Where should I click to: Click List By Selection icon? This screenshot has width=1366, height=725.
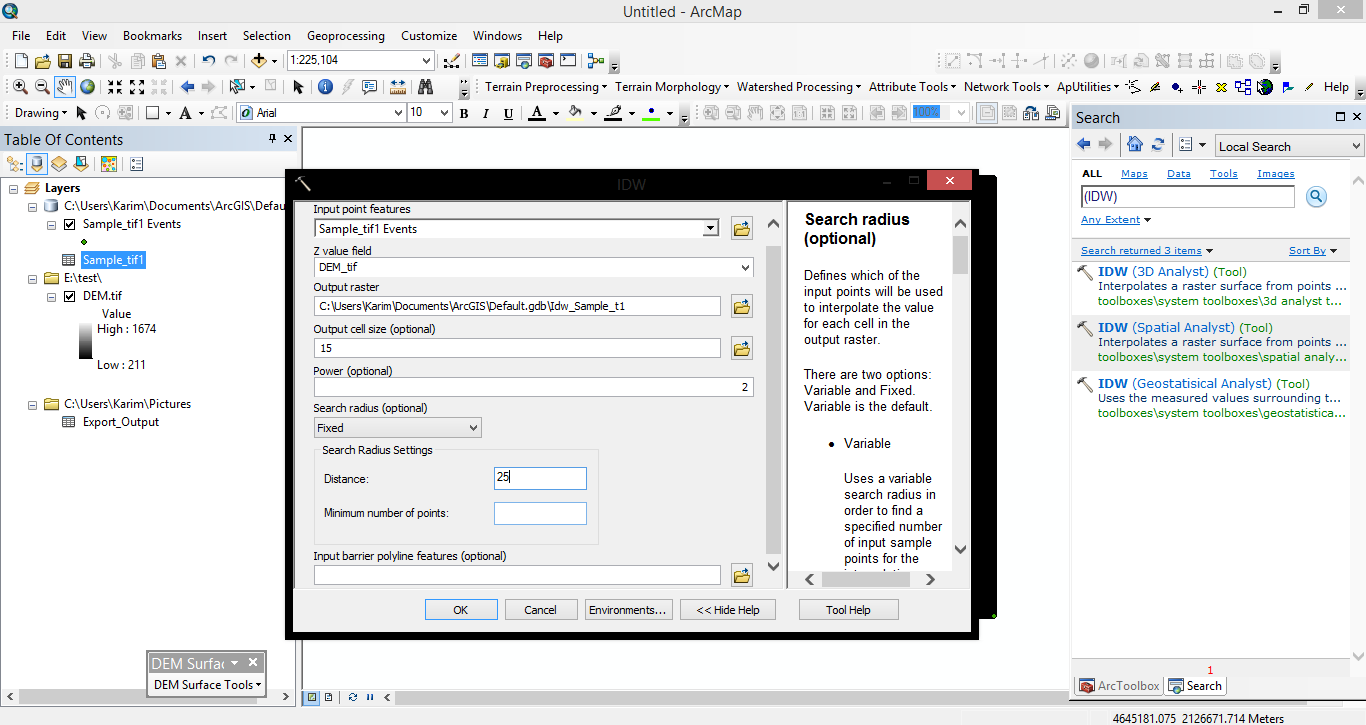click(x=81, y=164)
